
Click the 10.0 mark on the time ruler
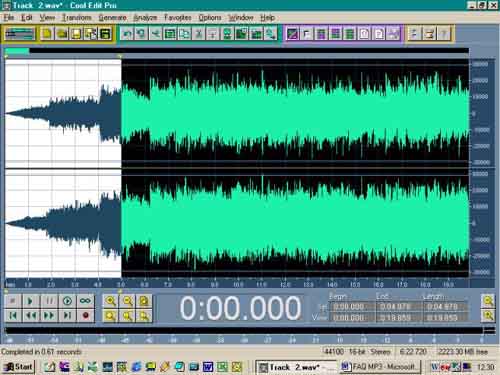coord(238,284)
